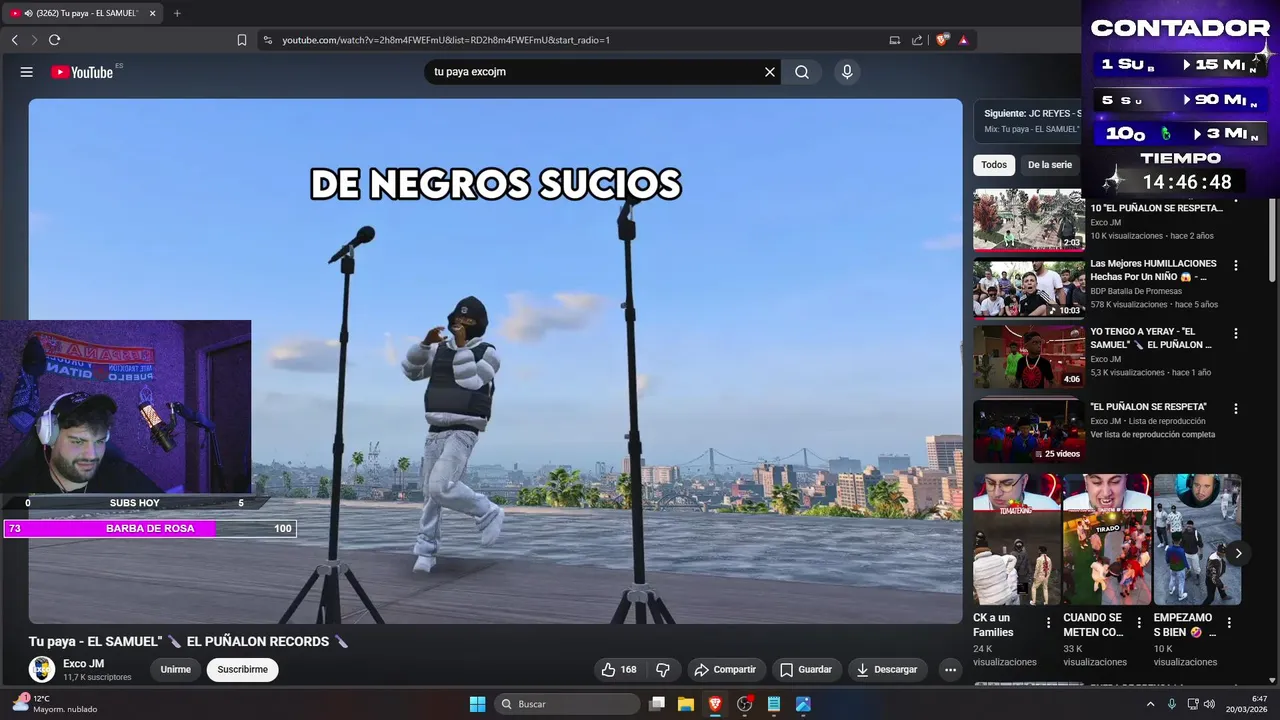Click 'Ver lista de reproducción completa' link

[1153, 435]
